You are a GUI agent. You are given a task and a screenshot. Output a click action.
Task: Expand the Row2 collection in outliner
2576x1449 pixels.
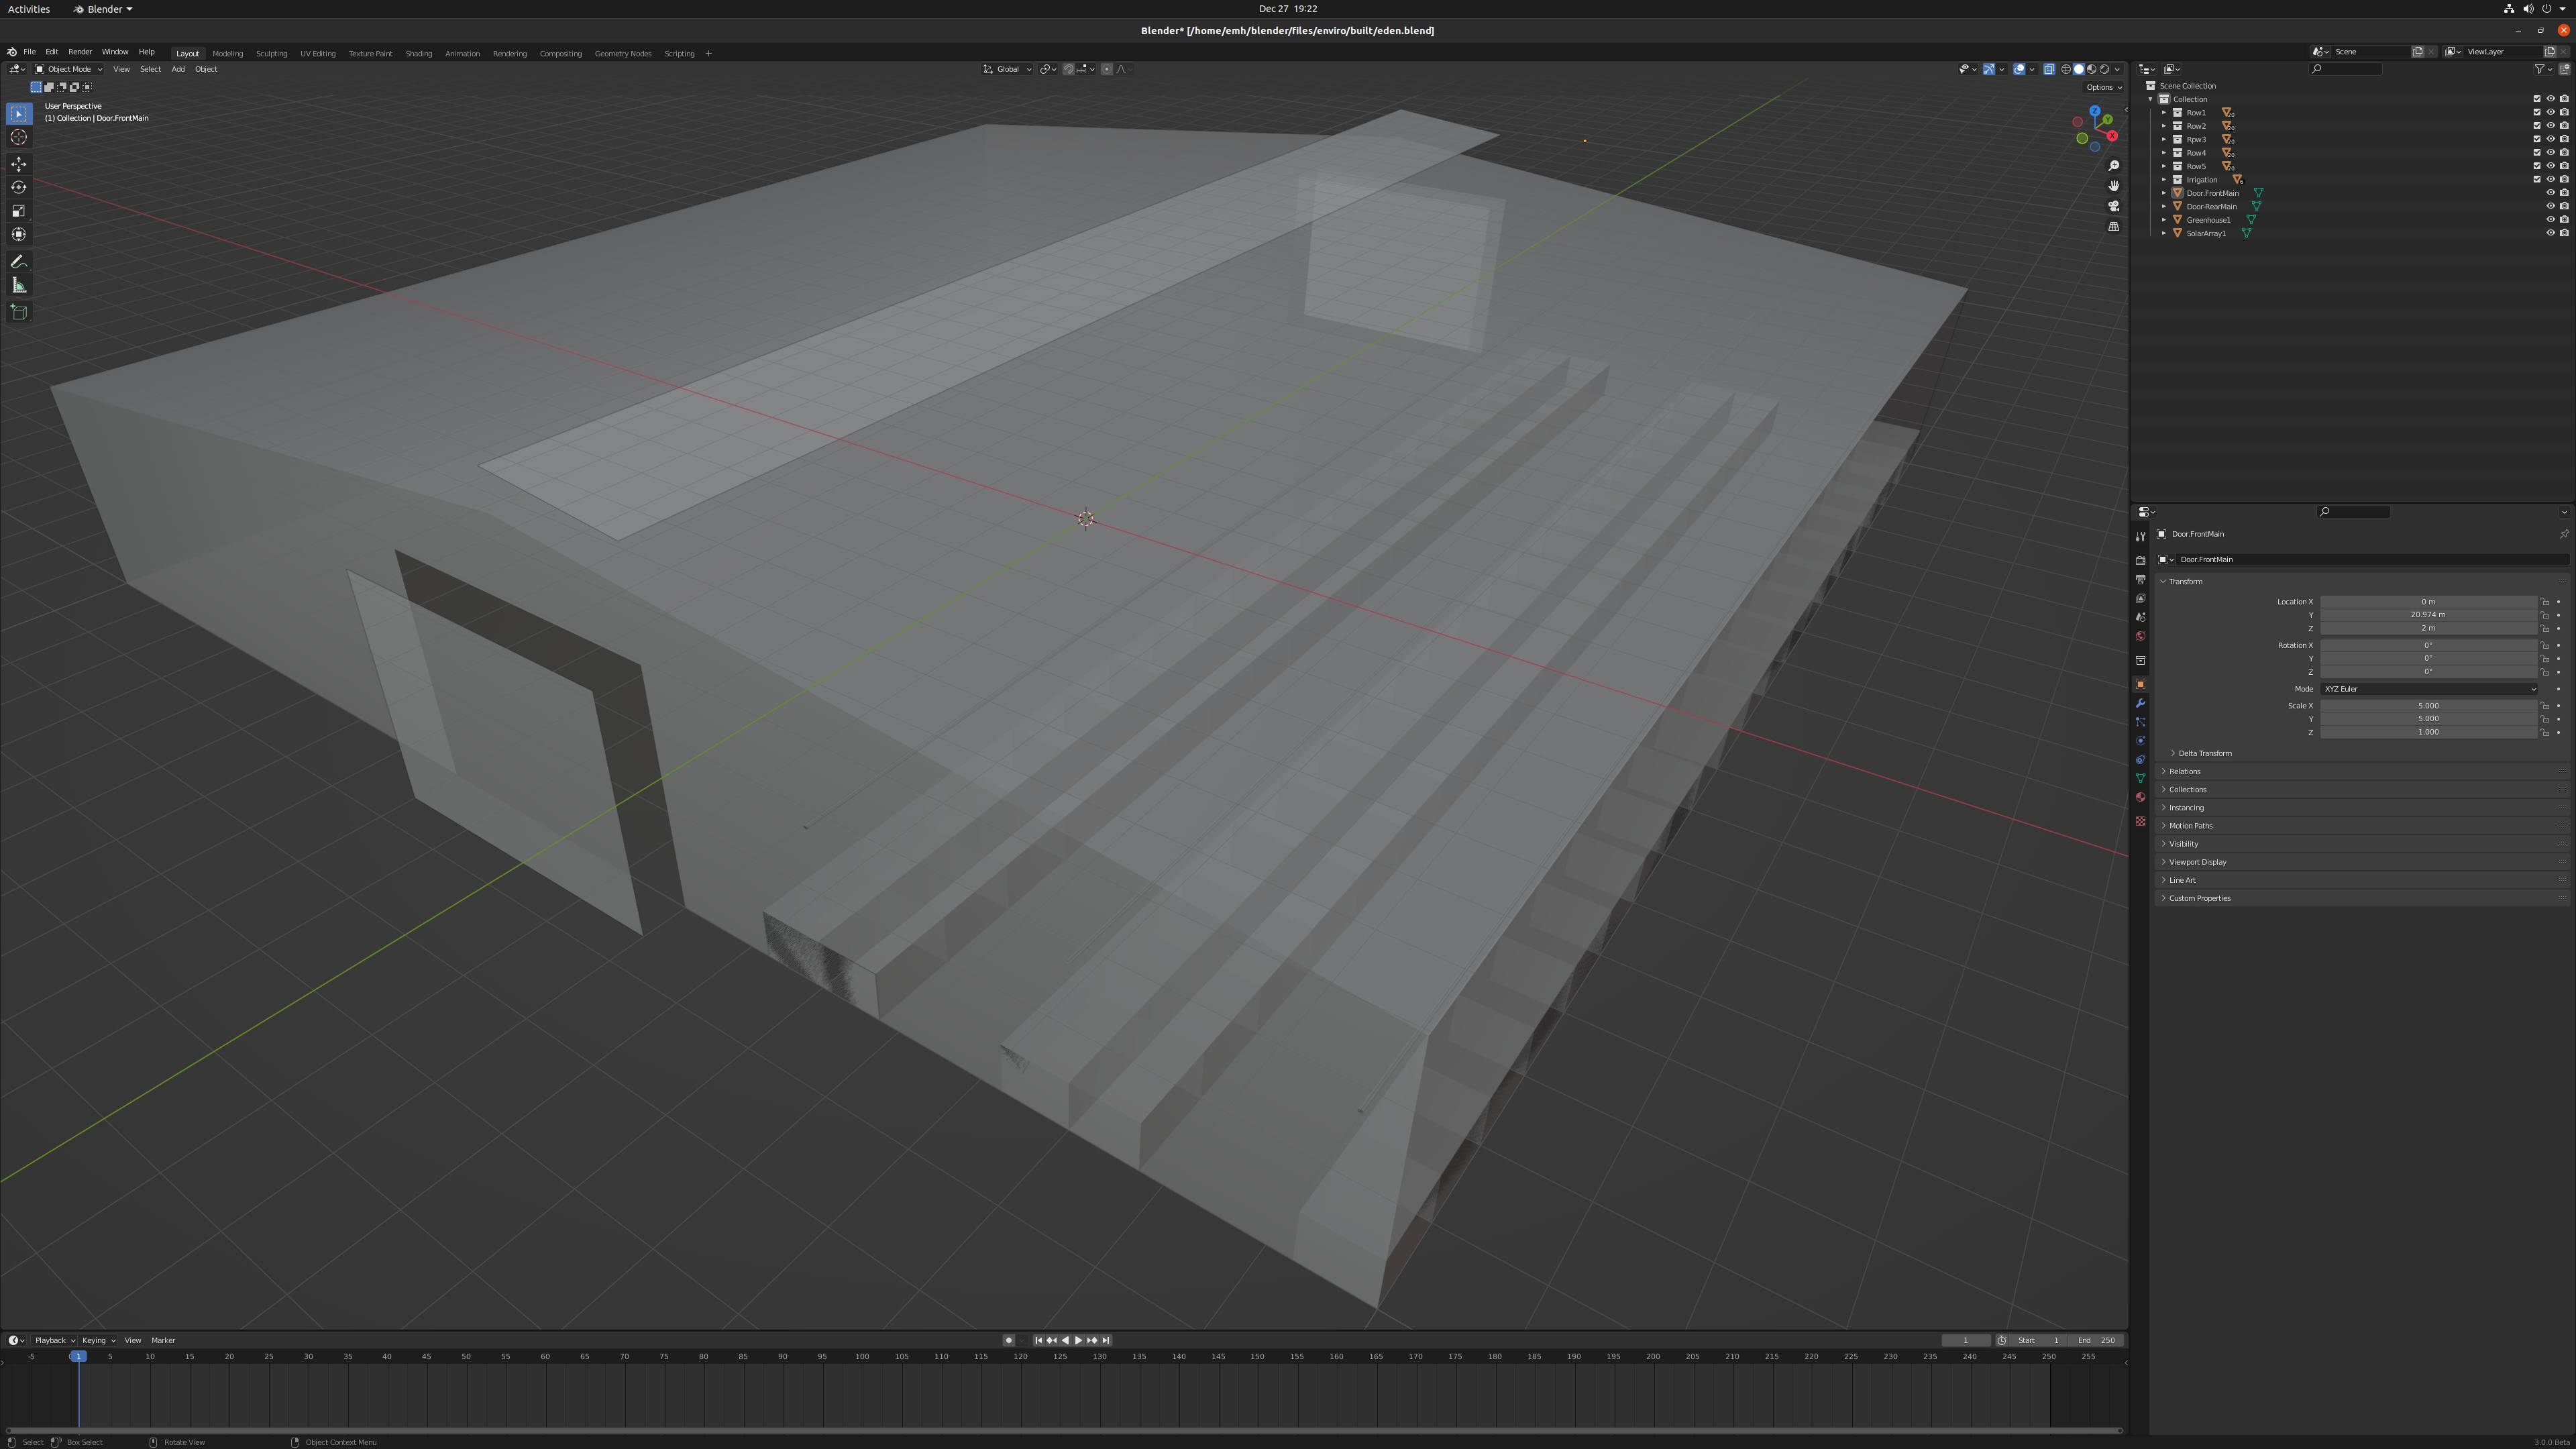point(2163,126)
